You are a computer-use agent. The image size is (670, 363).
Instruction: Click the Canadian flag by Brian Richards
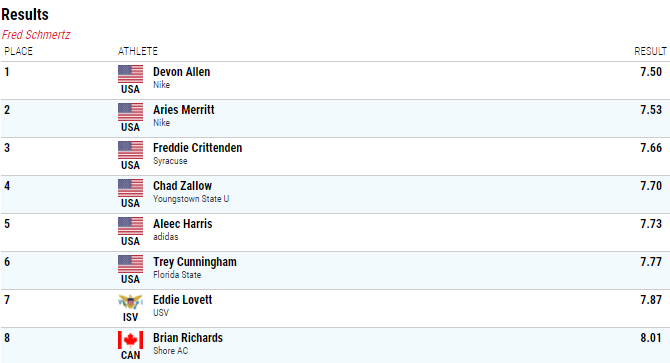pos(130,340)
